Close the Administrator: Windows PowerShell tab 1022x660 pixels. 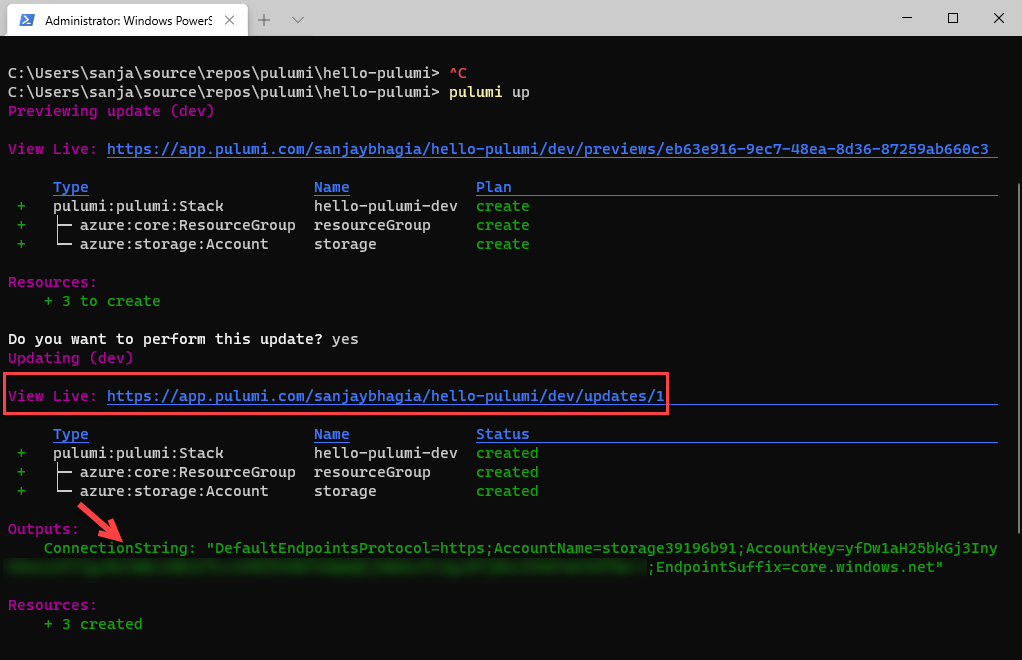[x=229, y=20]
